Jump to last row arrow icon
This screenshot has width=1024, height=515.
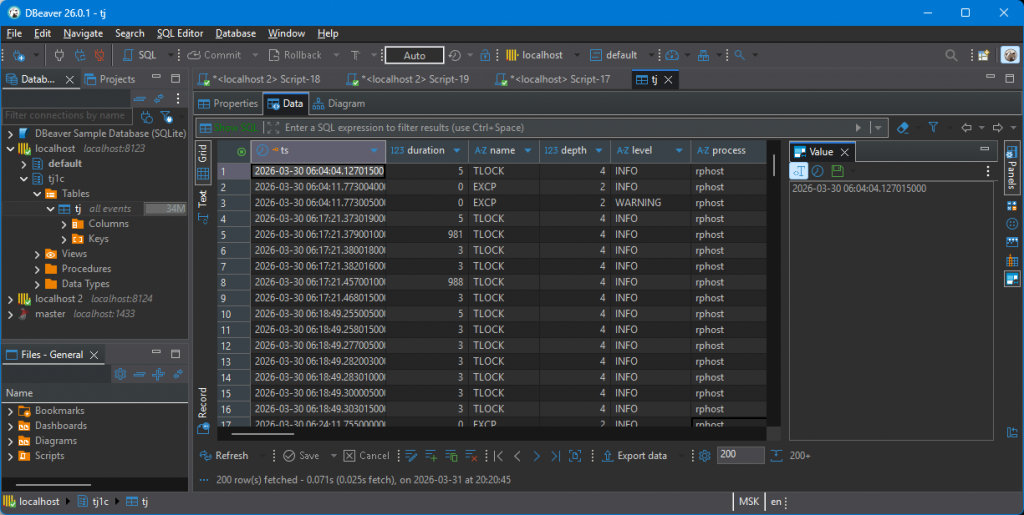555,455
